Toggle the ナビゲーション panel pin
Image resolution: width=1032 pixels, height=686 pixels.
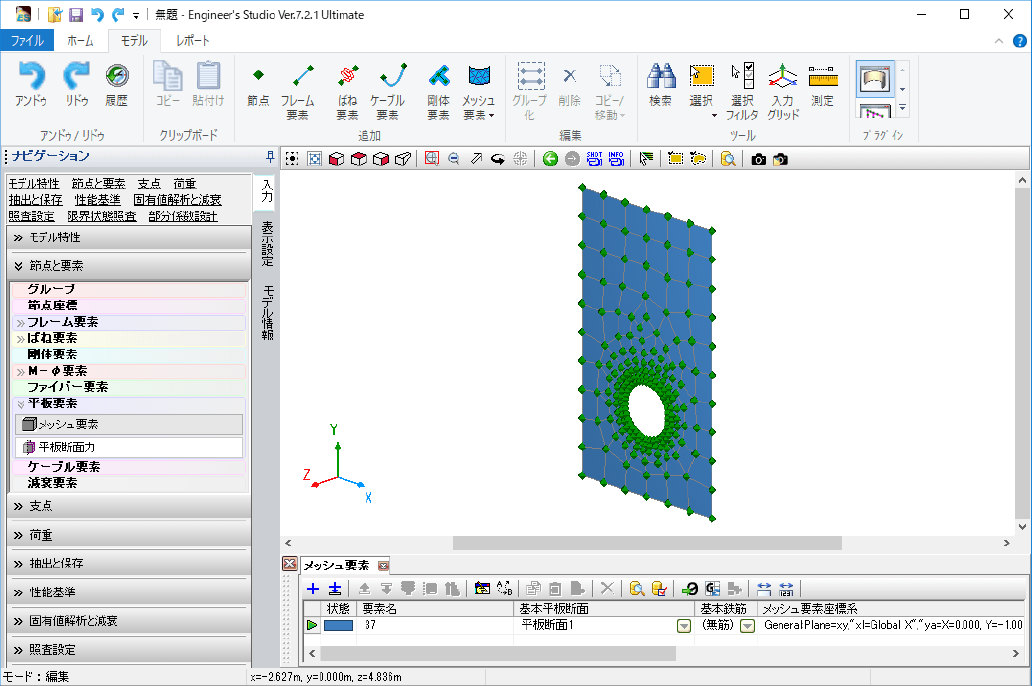[269, 156]
